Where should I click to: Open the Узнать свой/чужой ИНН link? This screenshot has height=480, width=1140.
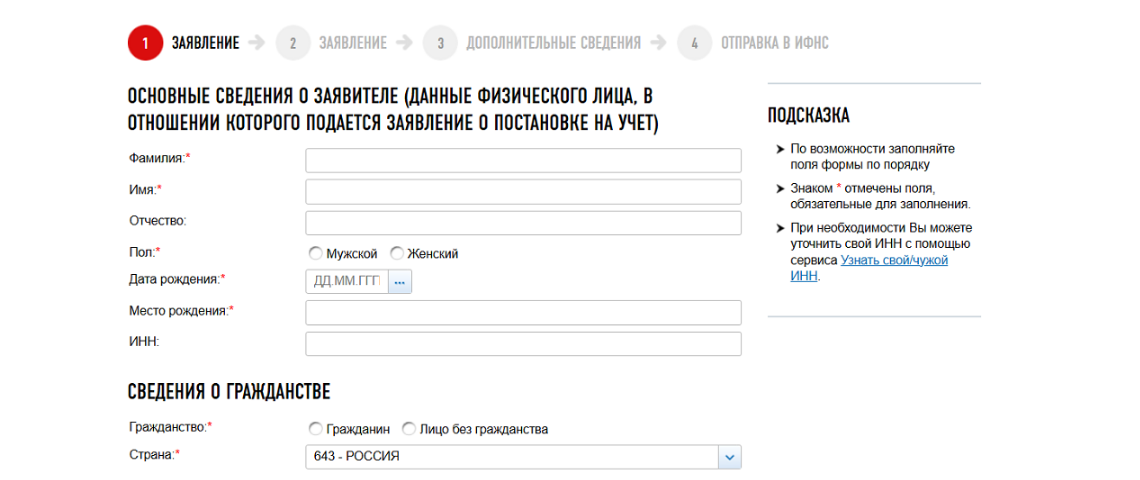point(893,260)
